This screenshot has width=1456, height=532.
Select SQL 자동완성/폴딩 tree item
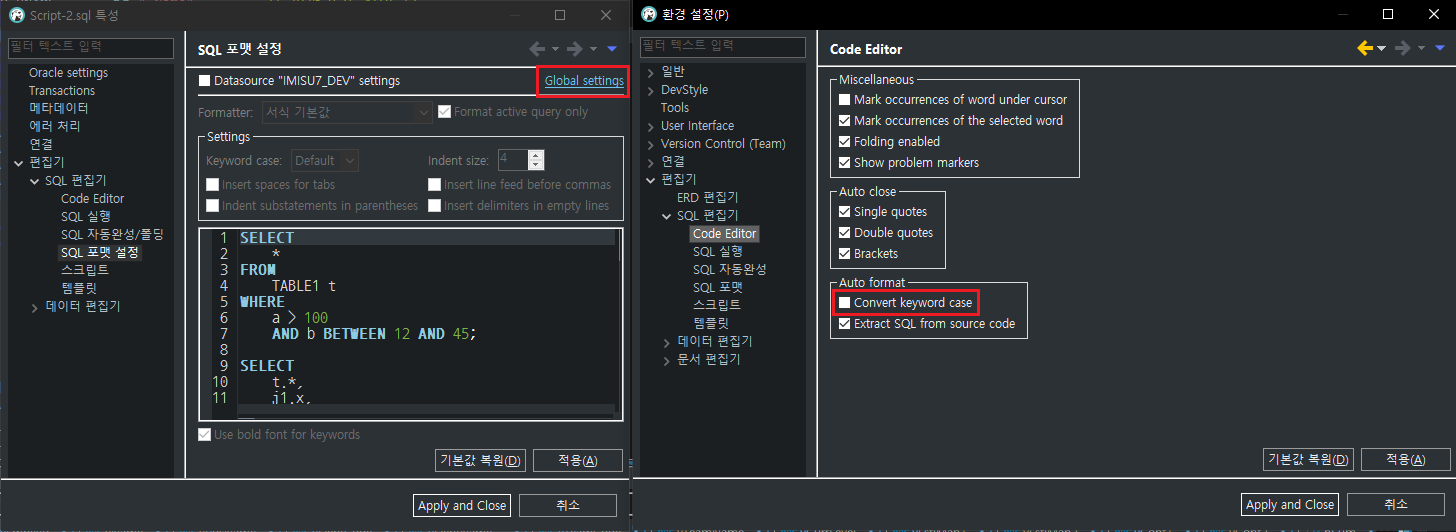click(x=112, y=235)
